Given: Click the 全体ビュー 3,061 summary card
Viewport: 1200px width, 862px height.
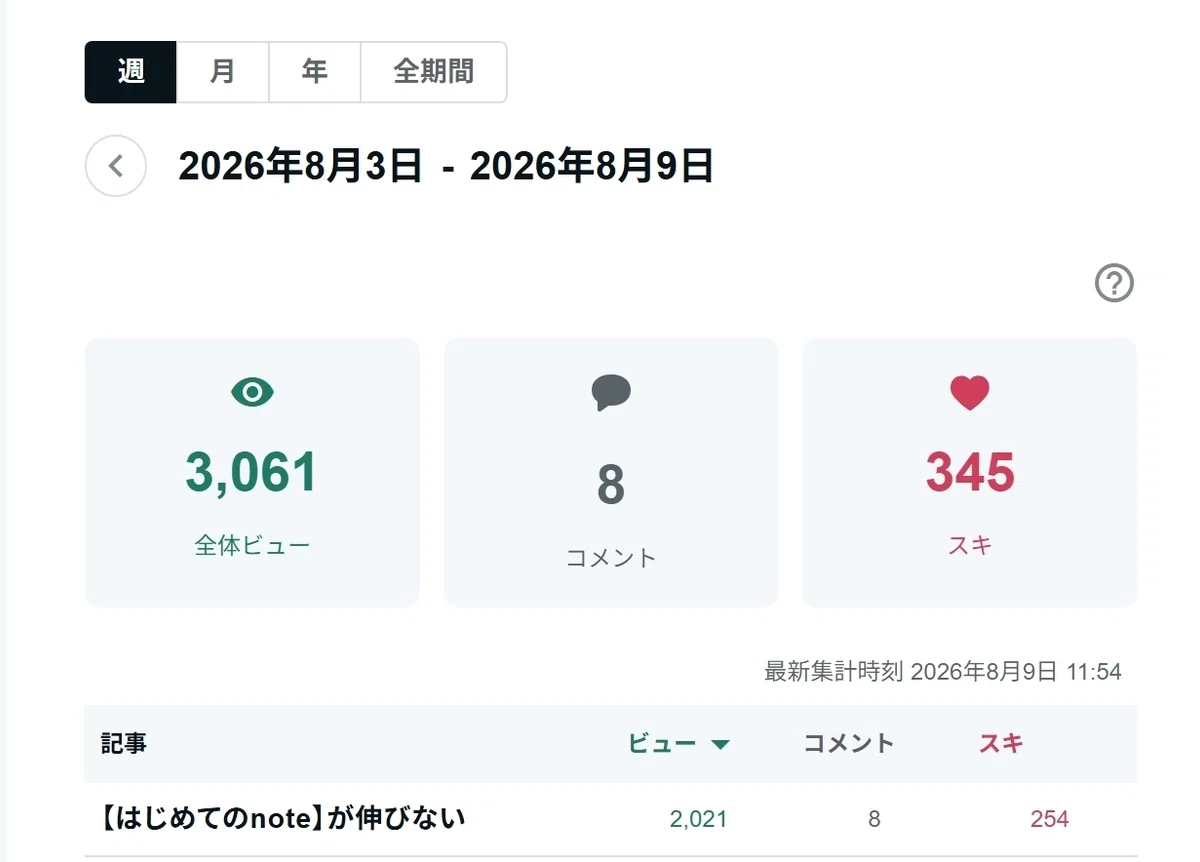Looking at the screenshot, I should tap(252, 472).
